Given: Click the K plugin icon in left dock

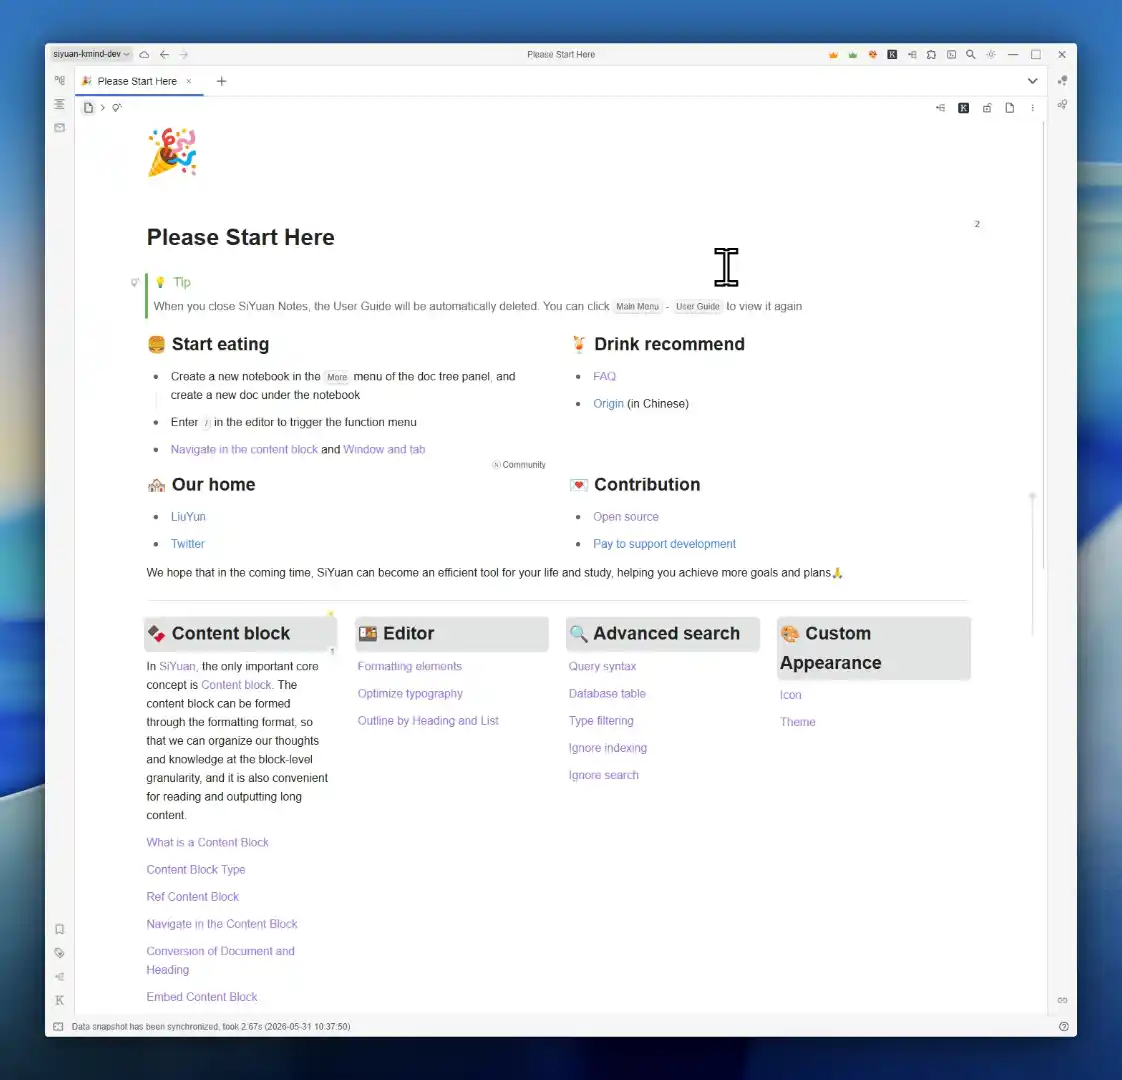Looking at the screenshot, I should (x=59, y=1000).
